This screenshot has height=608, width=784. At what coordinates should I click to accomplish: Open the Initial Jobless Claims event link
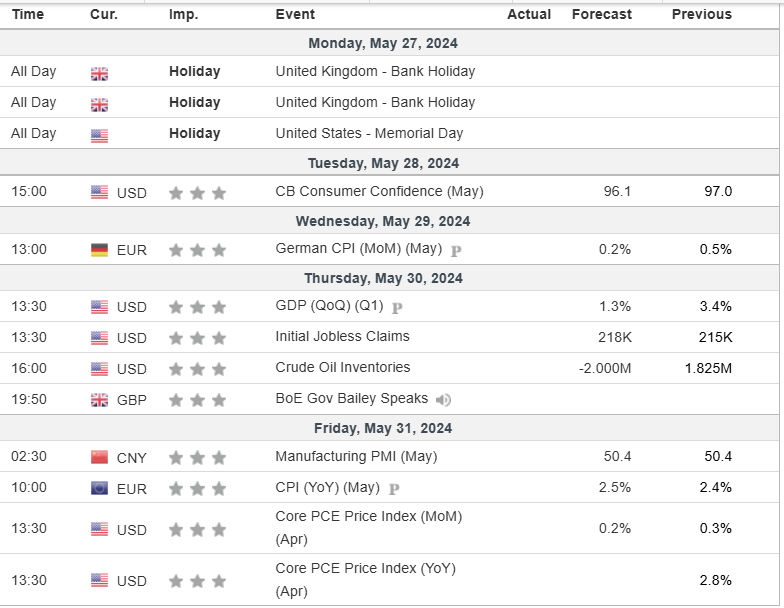342,336
